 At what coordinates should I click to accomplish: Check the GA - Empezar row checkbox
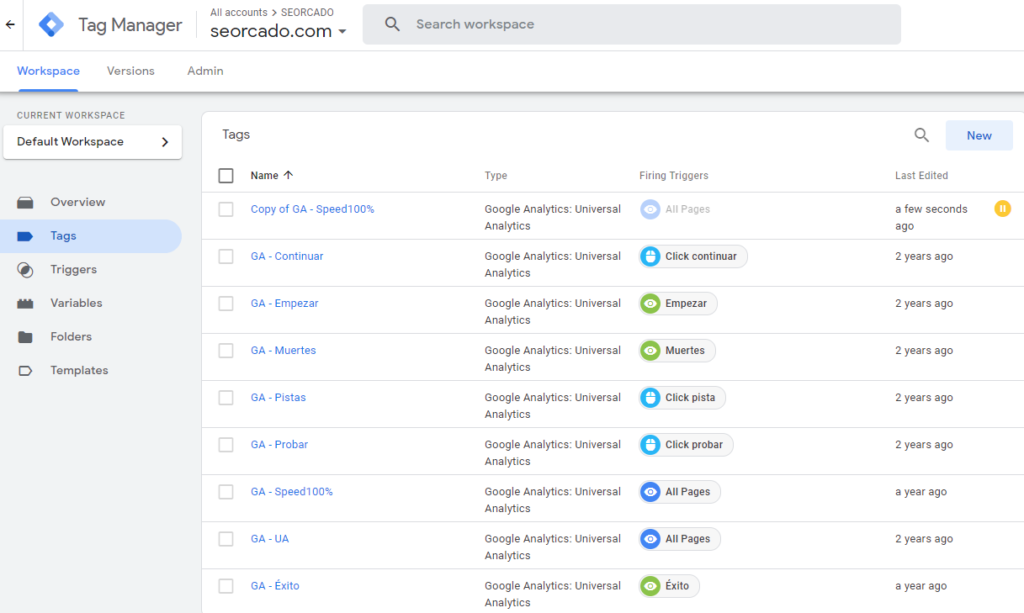pos(226,304)
